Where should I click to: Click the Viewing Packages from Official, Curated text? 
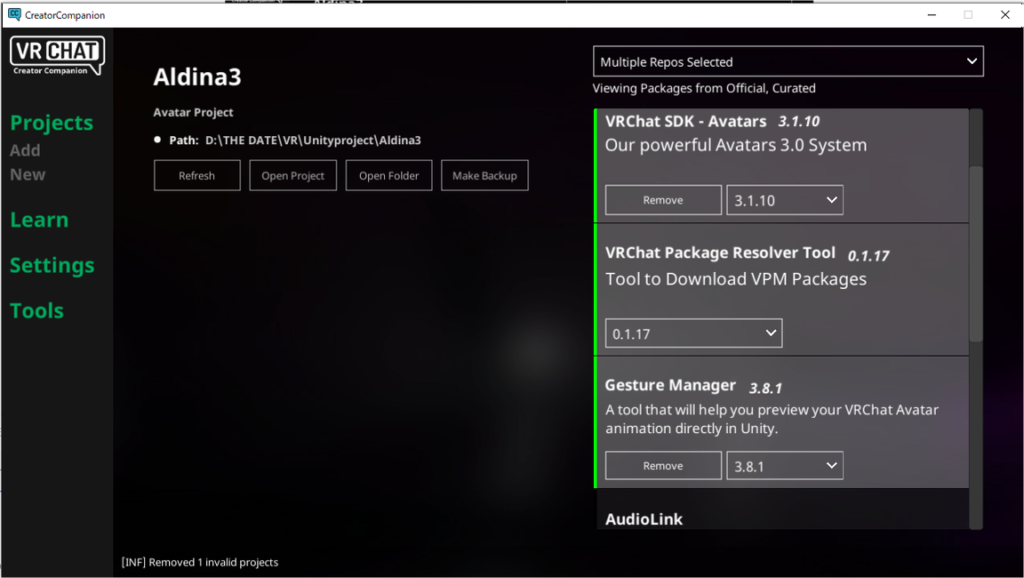pyautogui.click(x=704, y=88)
